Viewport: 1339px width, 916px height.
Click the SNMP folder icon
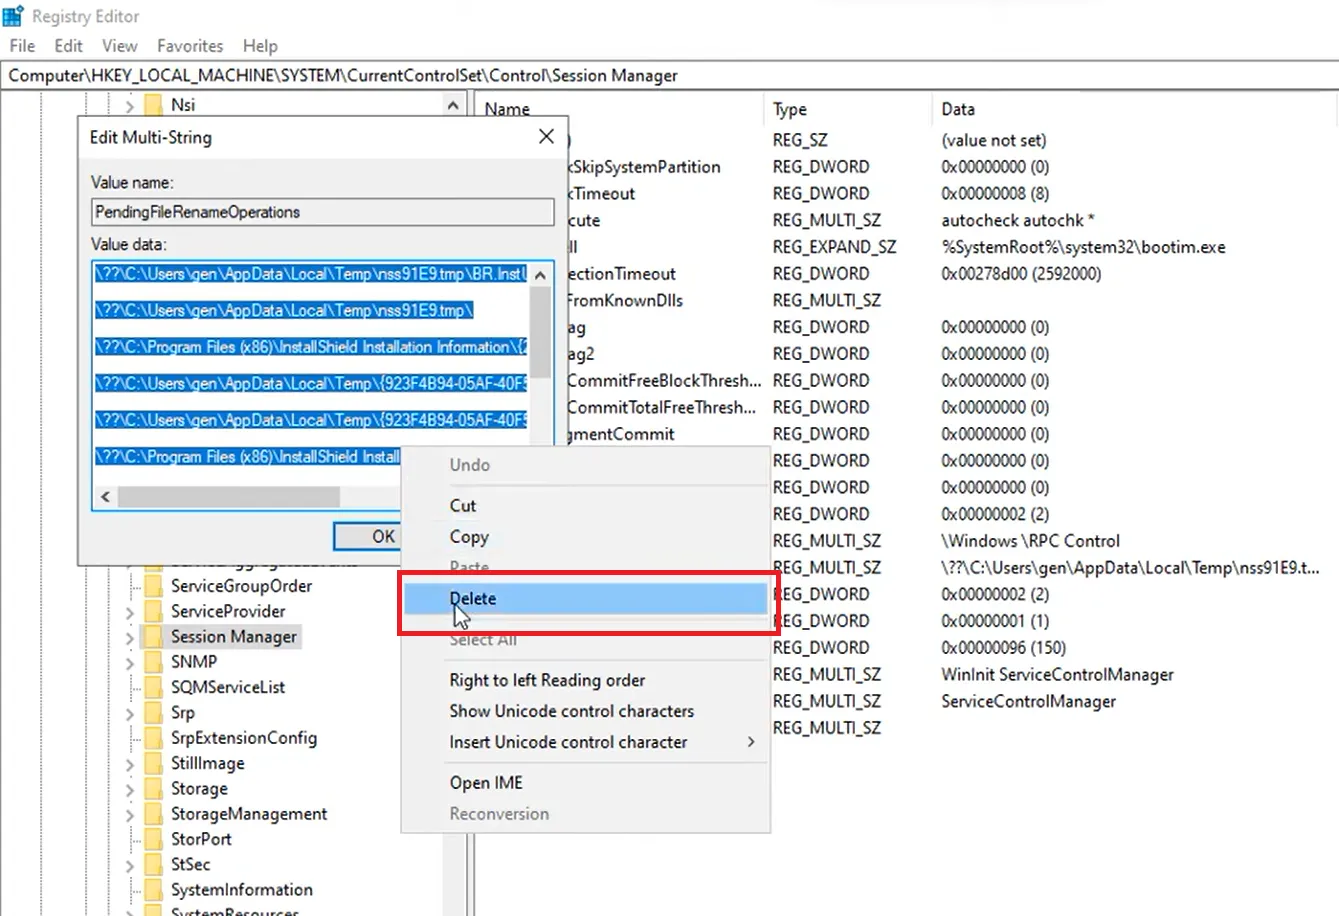(x=154, y=661)
